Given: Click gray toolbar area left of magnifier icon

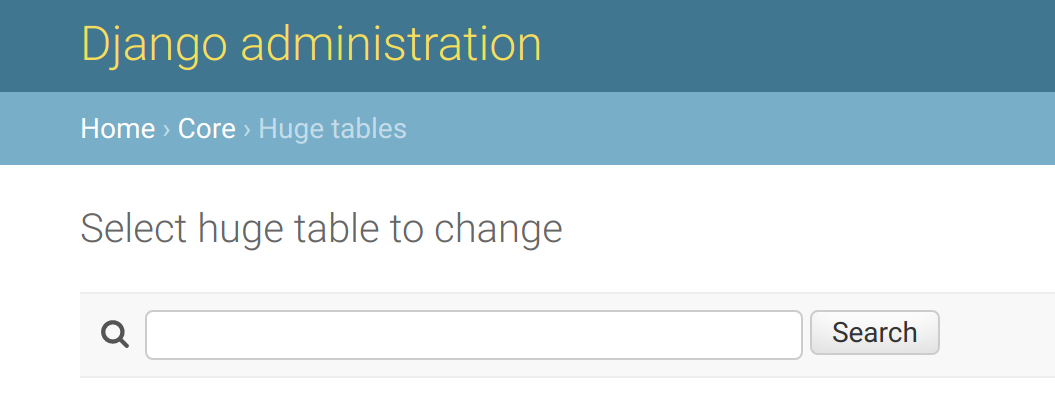Looking at the screenshot, I should click(90, 335).
